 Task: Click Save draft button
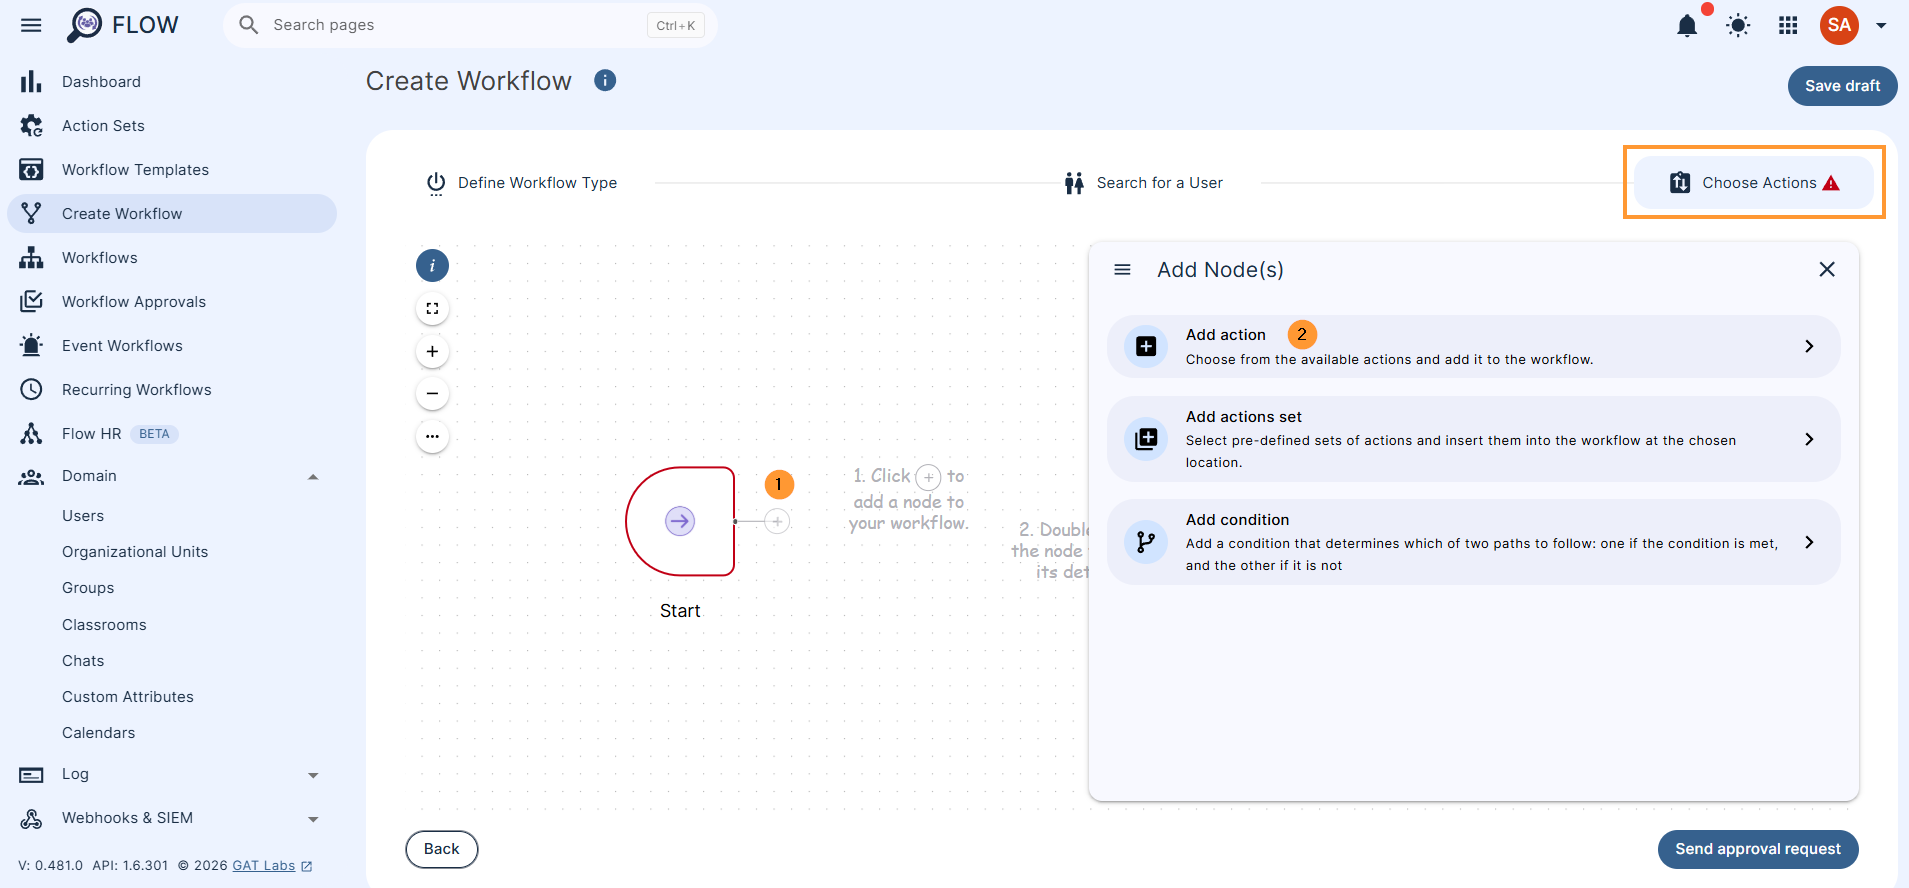pos(1842,86)
